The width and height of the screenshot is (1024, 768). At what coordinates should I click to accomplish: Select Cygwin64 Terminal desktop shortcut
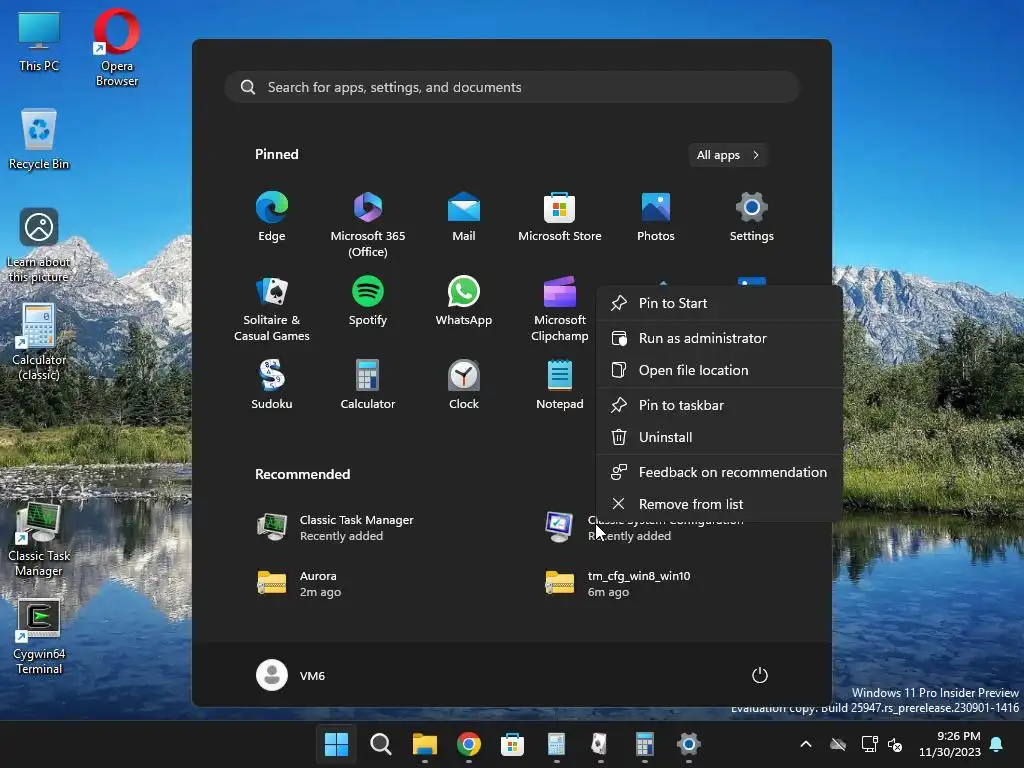click(39, 637)
